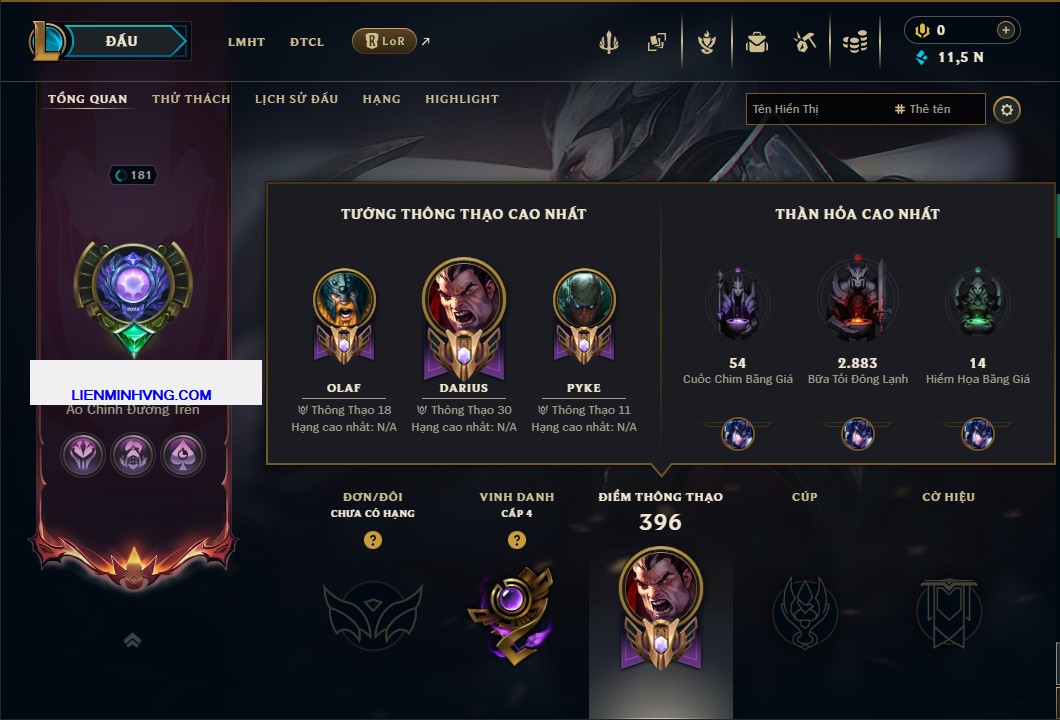
Task: Switch to the Thử Thách tab
Action: tap(191, 99)
